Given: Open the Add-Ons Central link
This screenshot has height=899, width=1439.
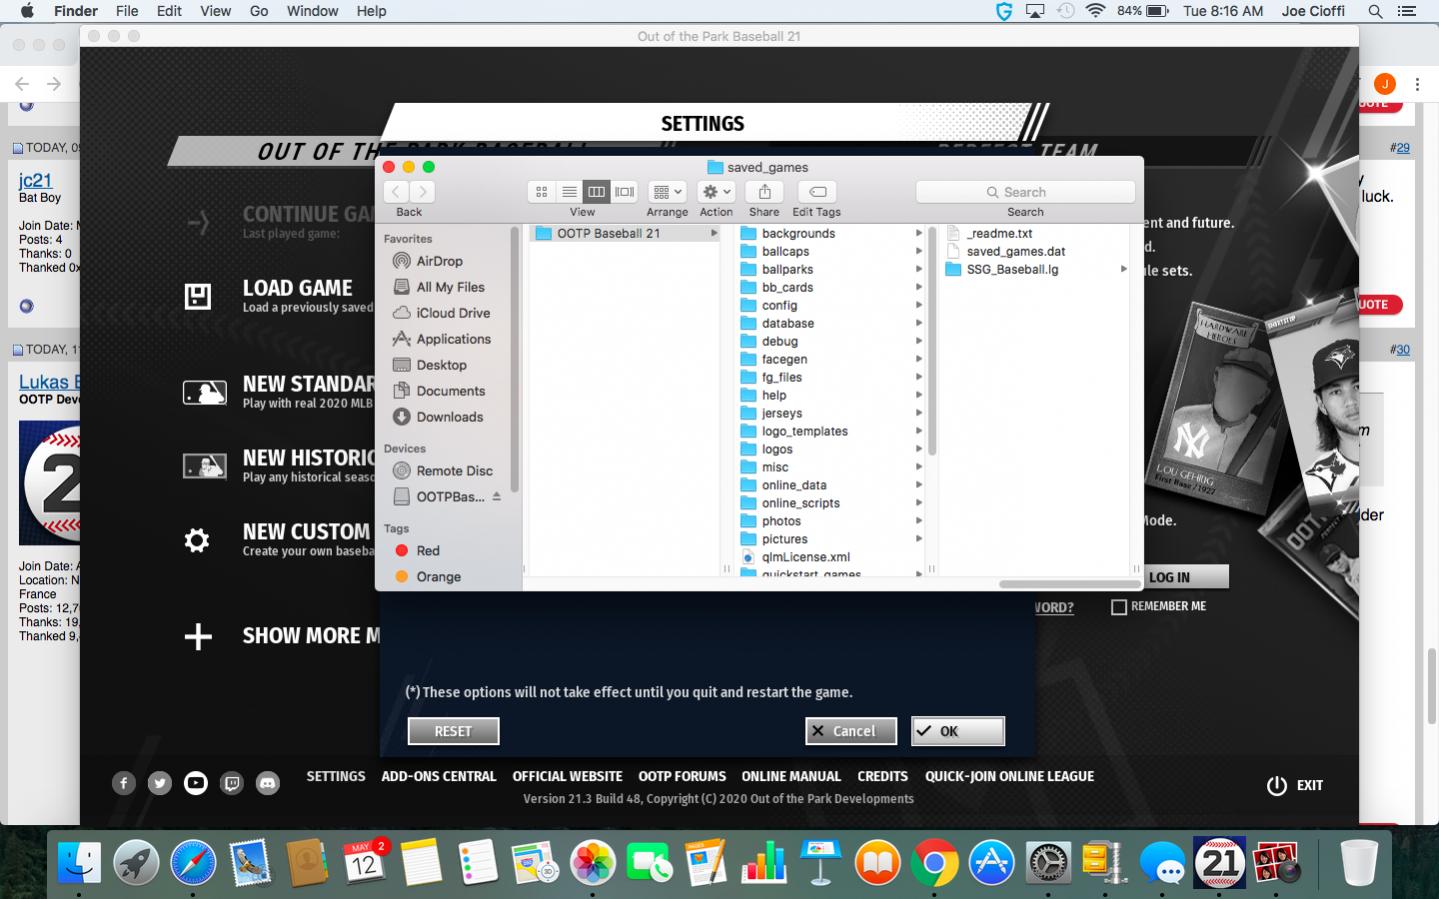Looking at the screenshot, I should click(438, 776).
